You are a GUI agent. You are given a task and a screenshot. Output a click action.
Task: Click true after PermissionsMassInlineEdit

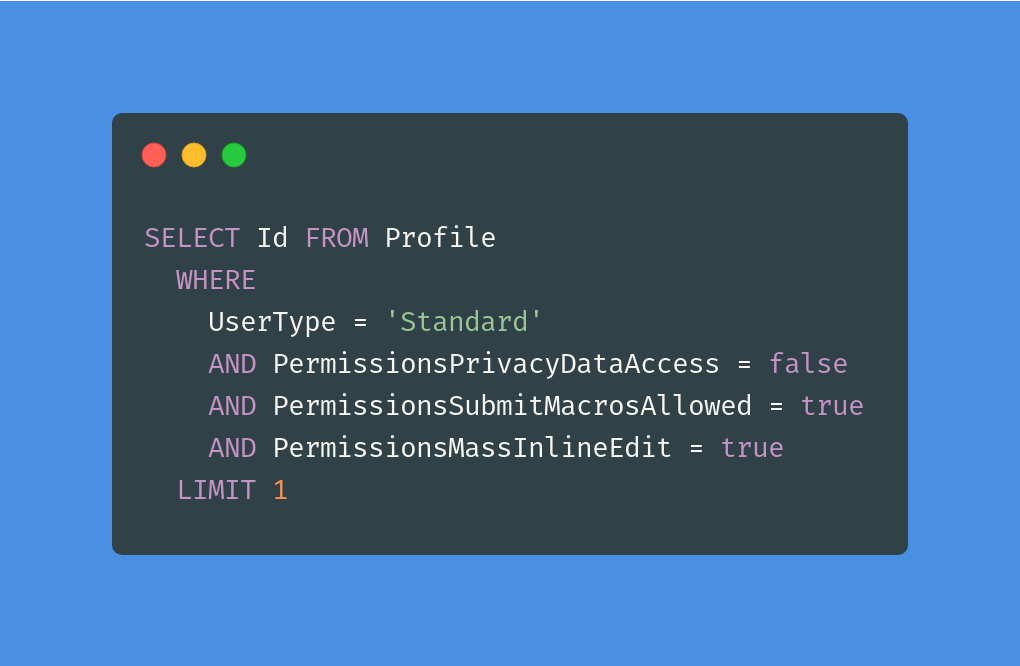[x=752, y=448]
